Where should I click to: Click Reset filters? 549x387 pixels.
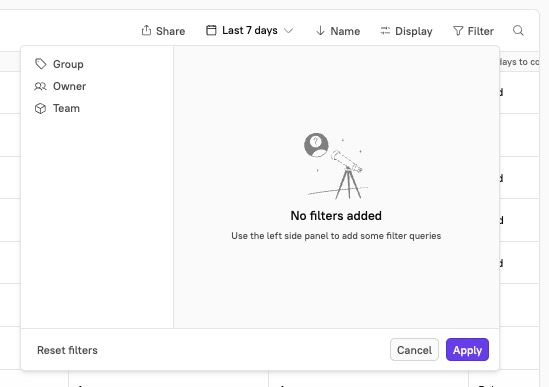click(67, 350)
